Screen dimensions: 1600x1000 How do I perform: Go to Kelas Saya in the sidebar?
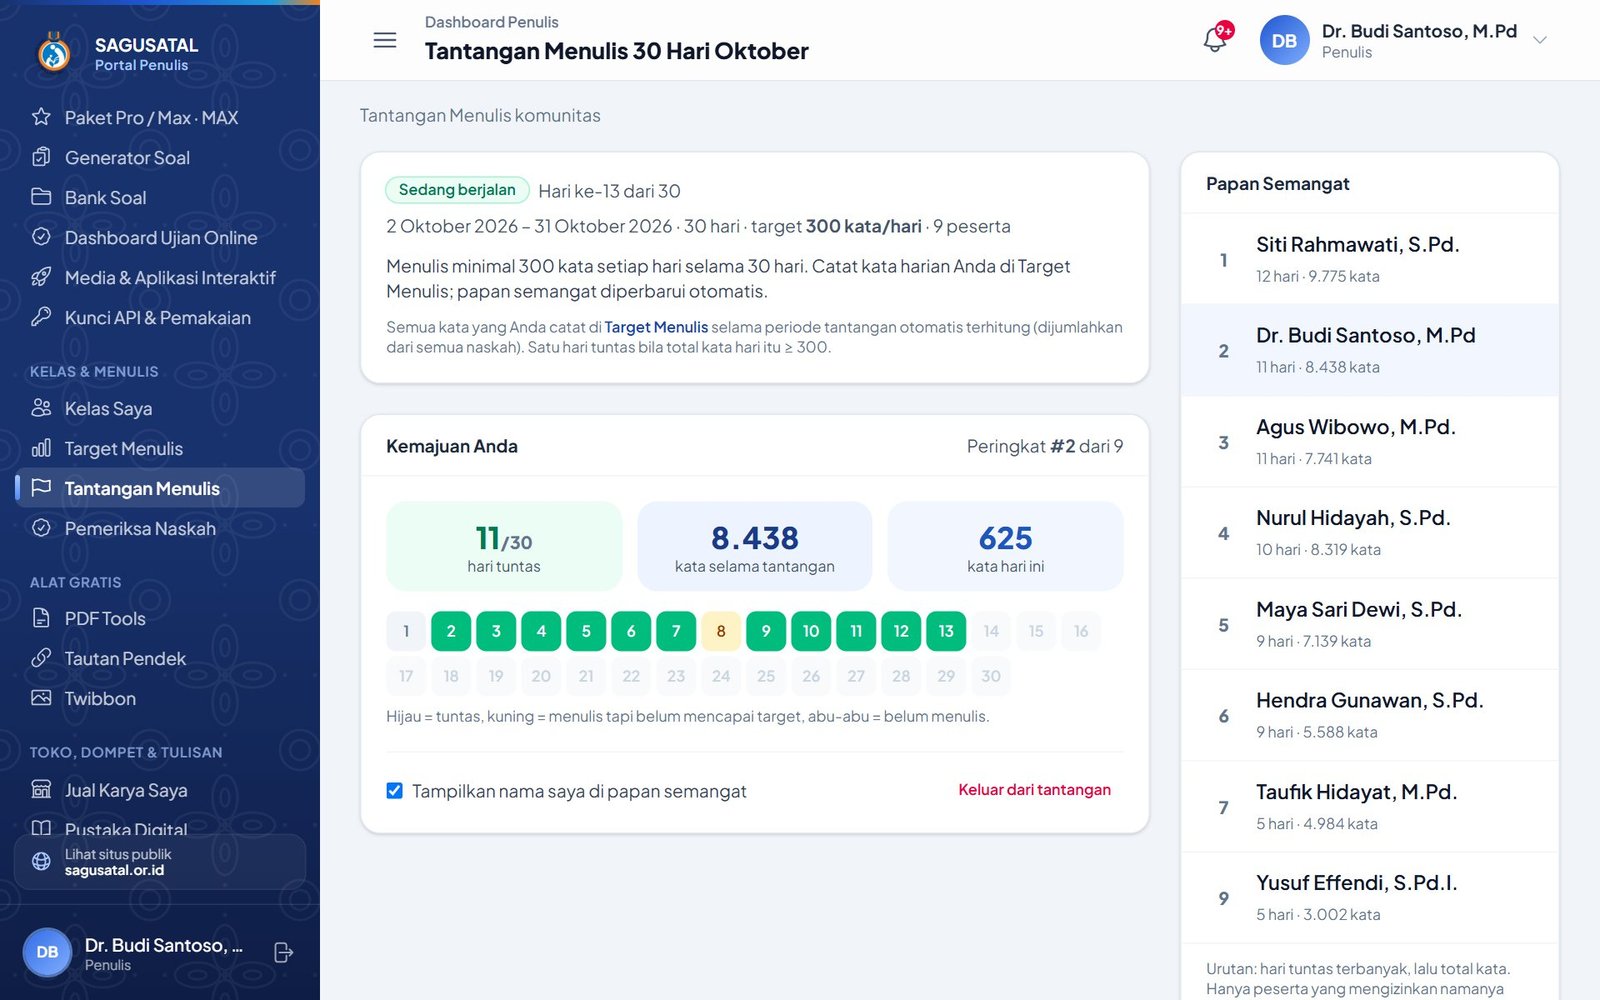(x=160, y=408)
